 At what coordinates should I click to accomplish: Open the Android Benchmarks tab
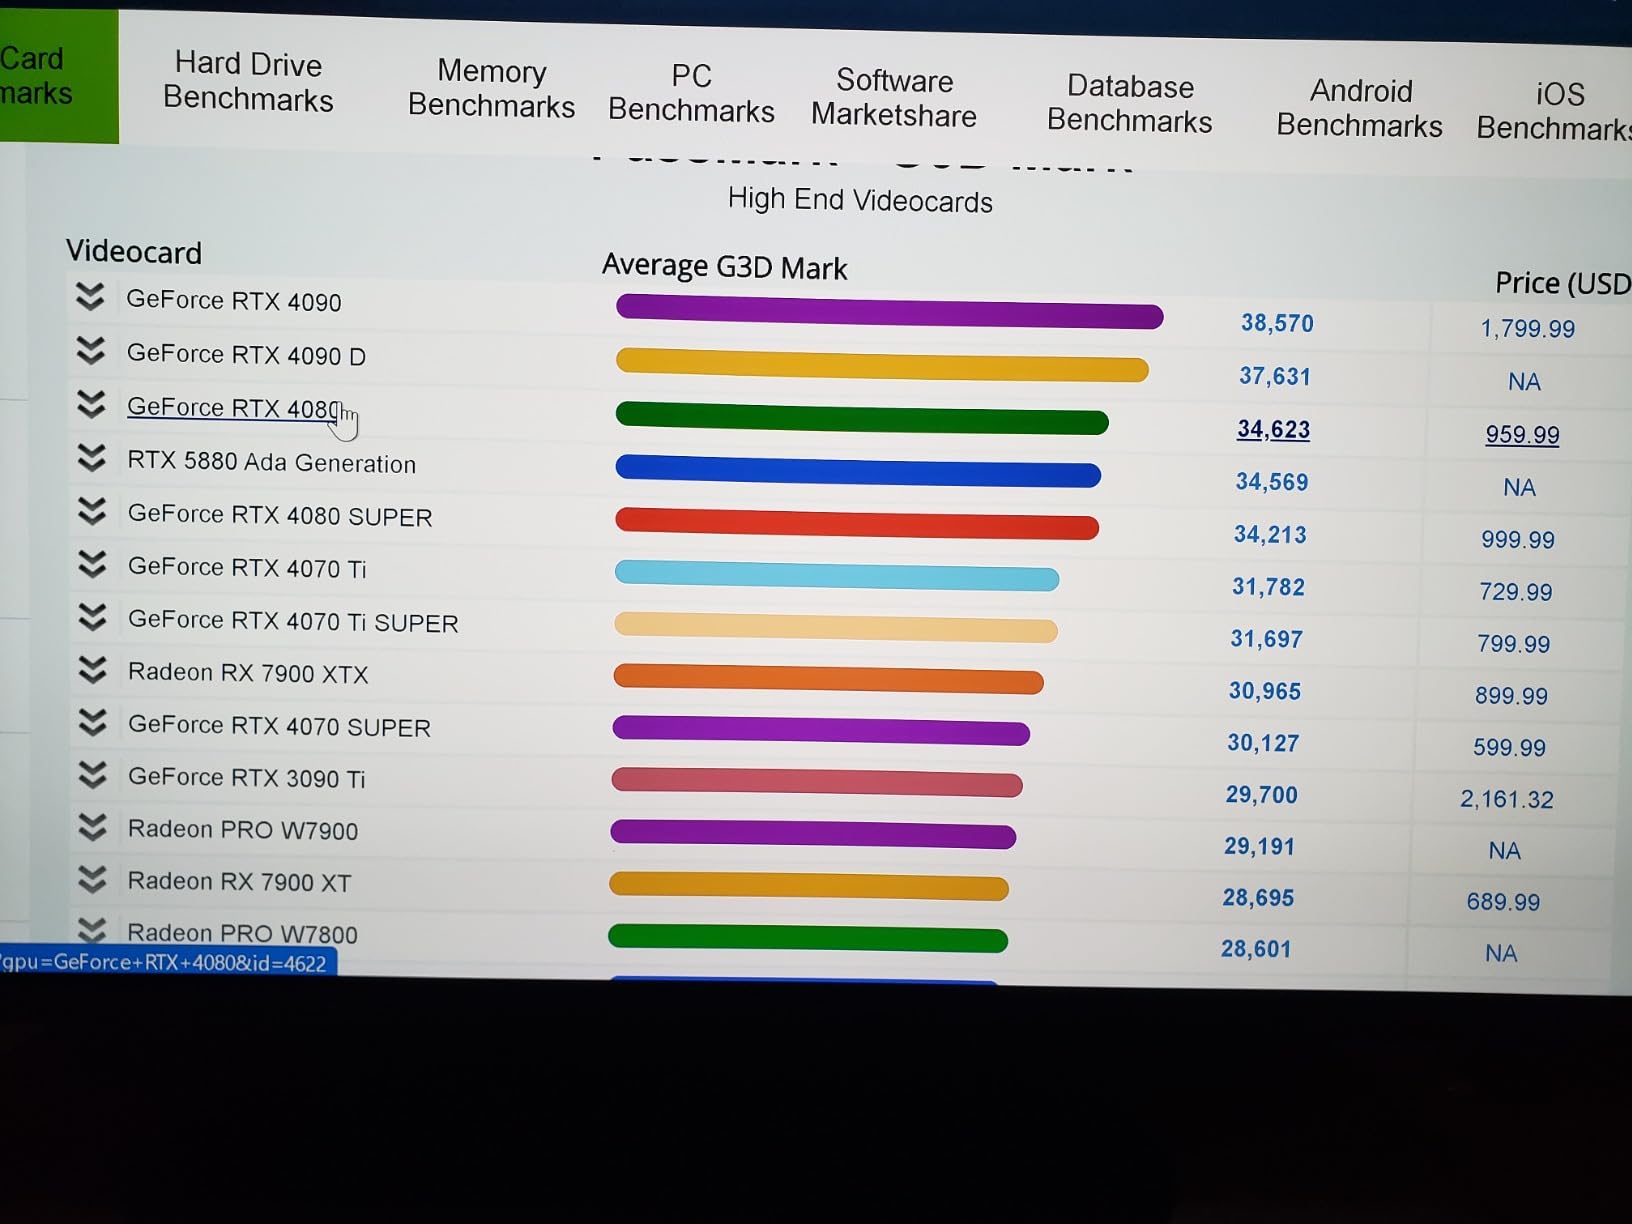[1359, 108]
